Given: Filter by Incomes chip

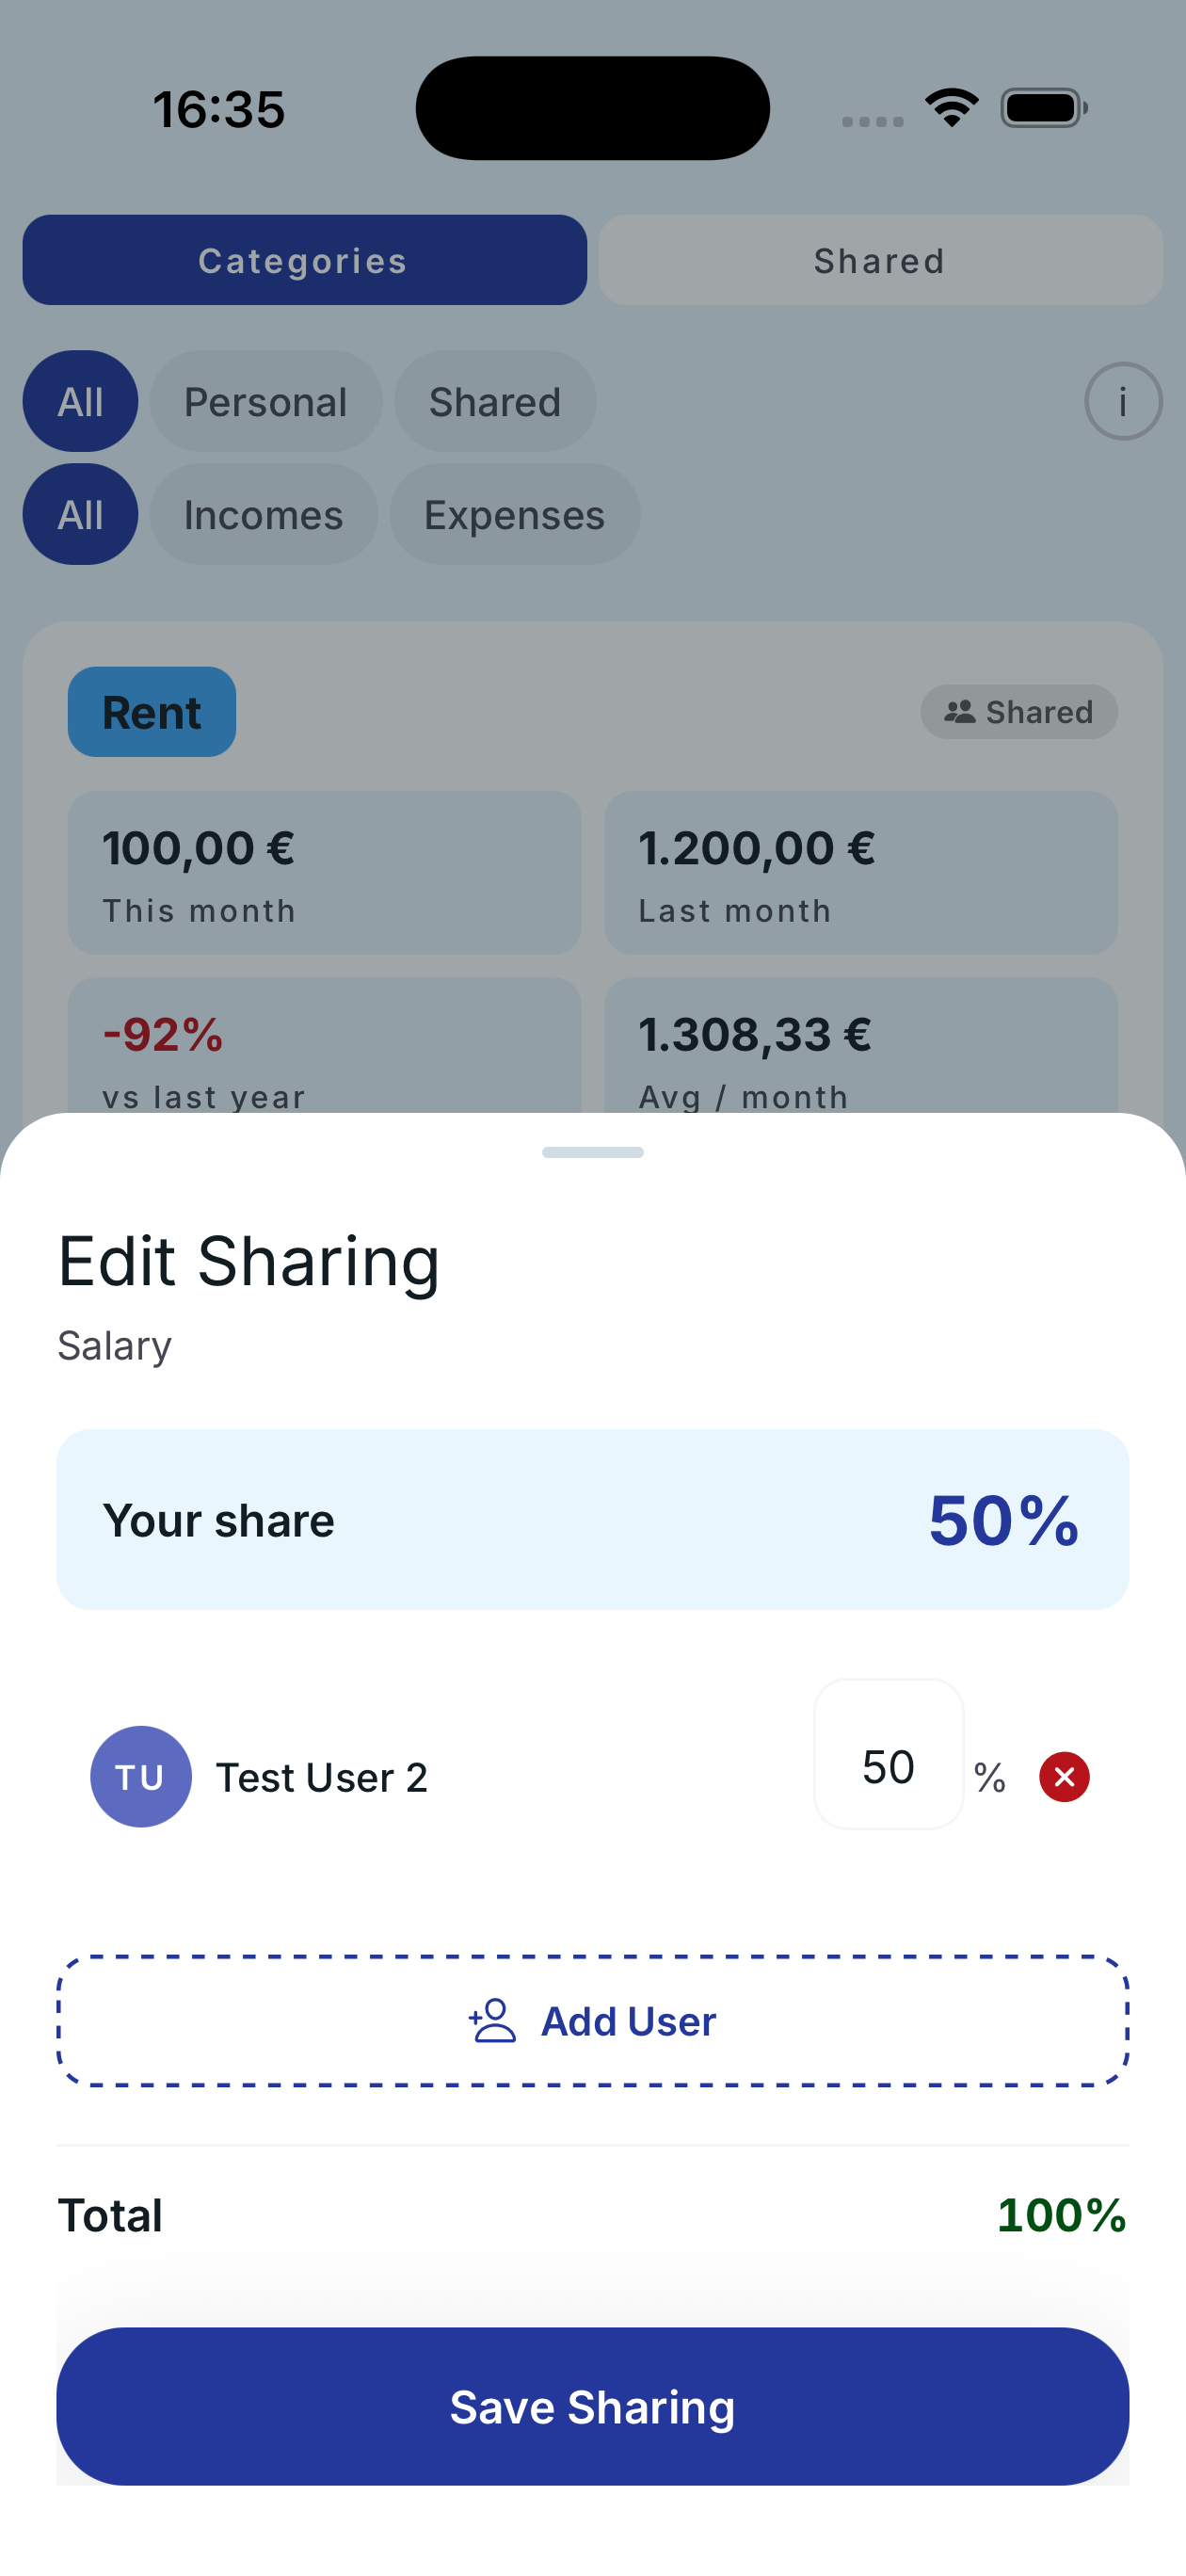Looking at the screenshot, I should point(263,515).
